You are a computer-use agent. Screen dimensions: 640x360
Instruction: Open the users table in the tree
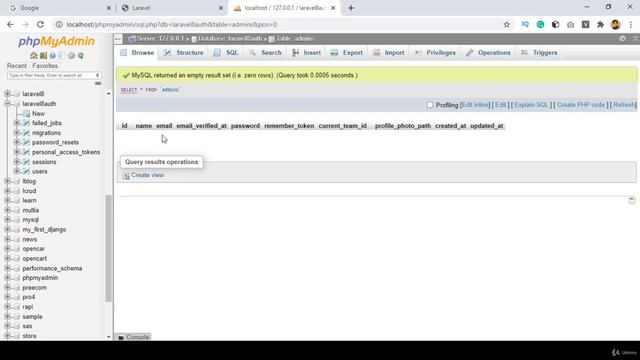click(x=40, y=171)
